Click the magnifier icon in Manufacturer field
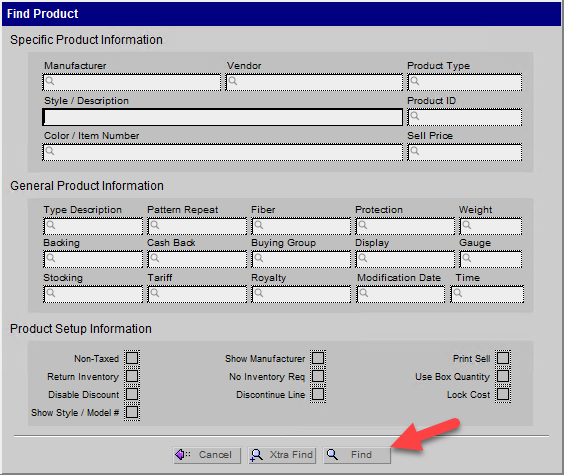Image resolution: width=564 pixels, height=475 pixels. tap(50, 81)
